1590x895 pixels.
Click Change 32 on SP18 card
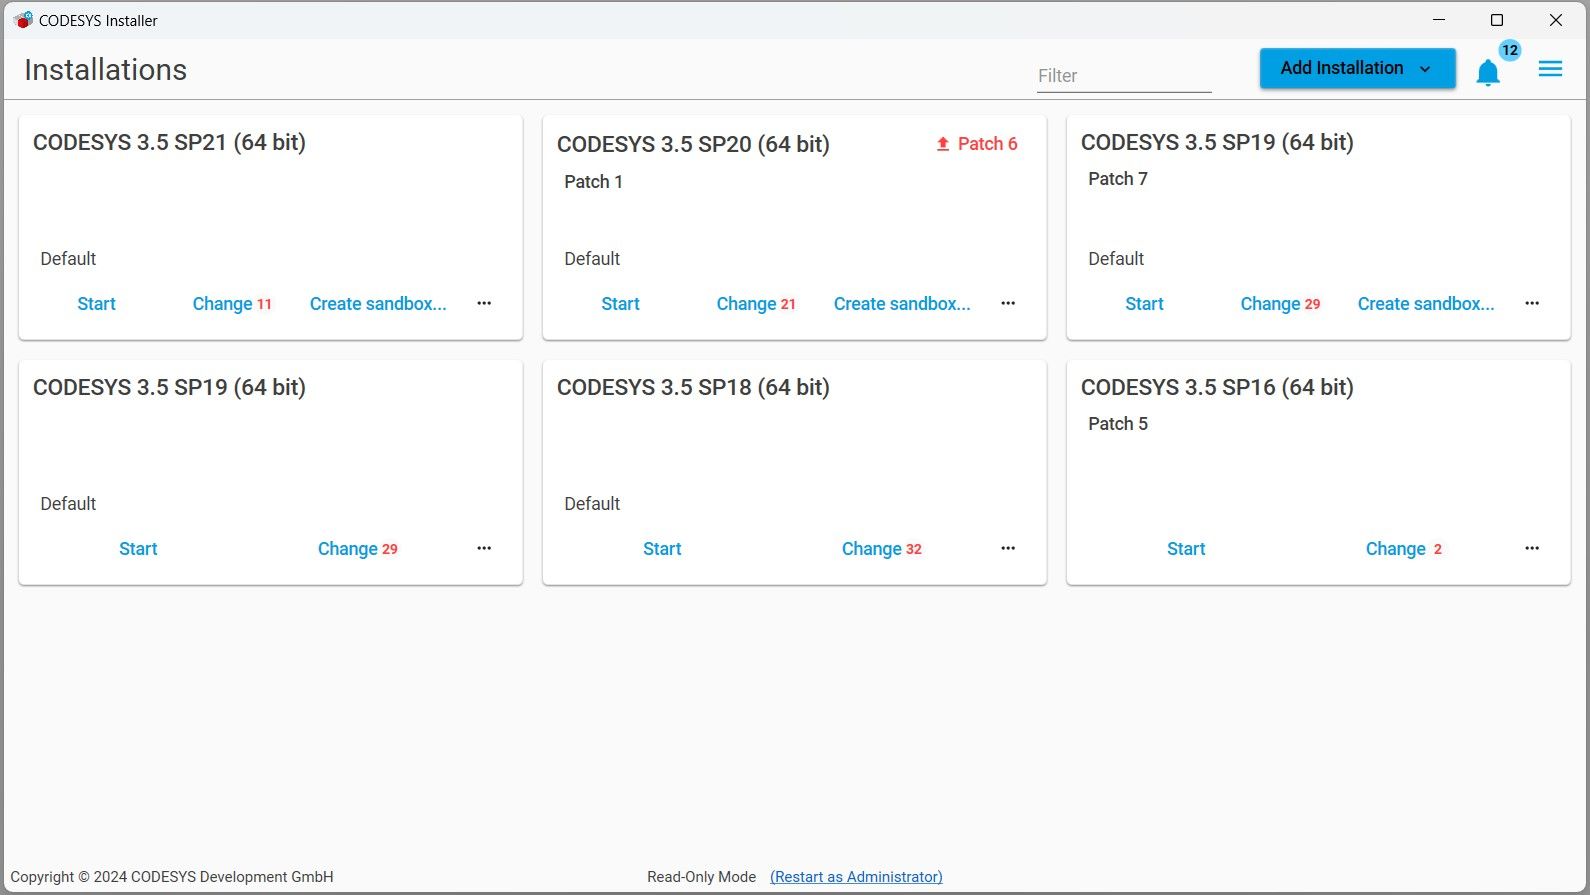[881, 549]
